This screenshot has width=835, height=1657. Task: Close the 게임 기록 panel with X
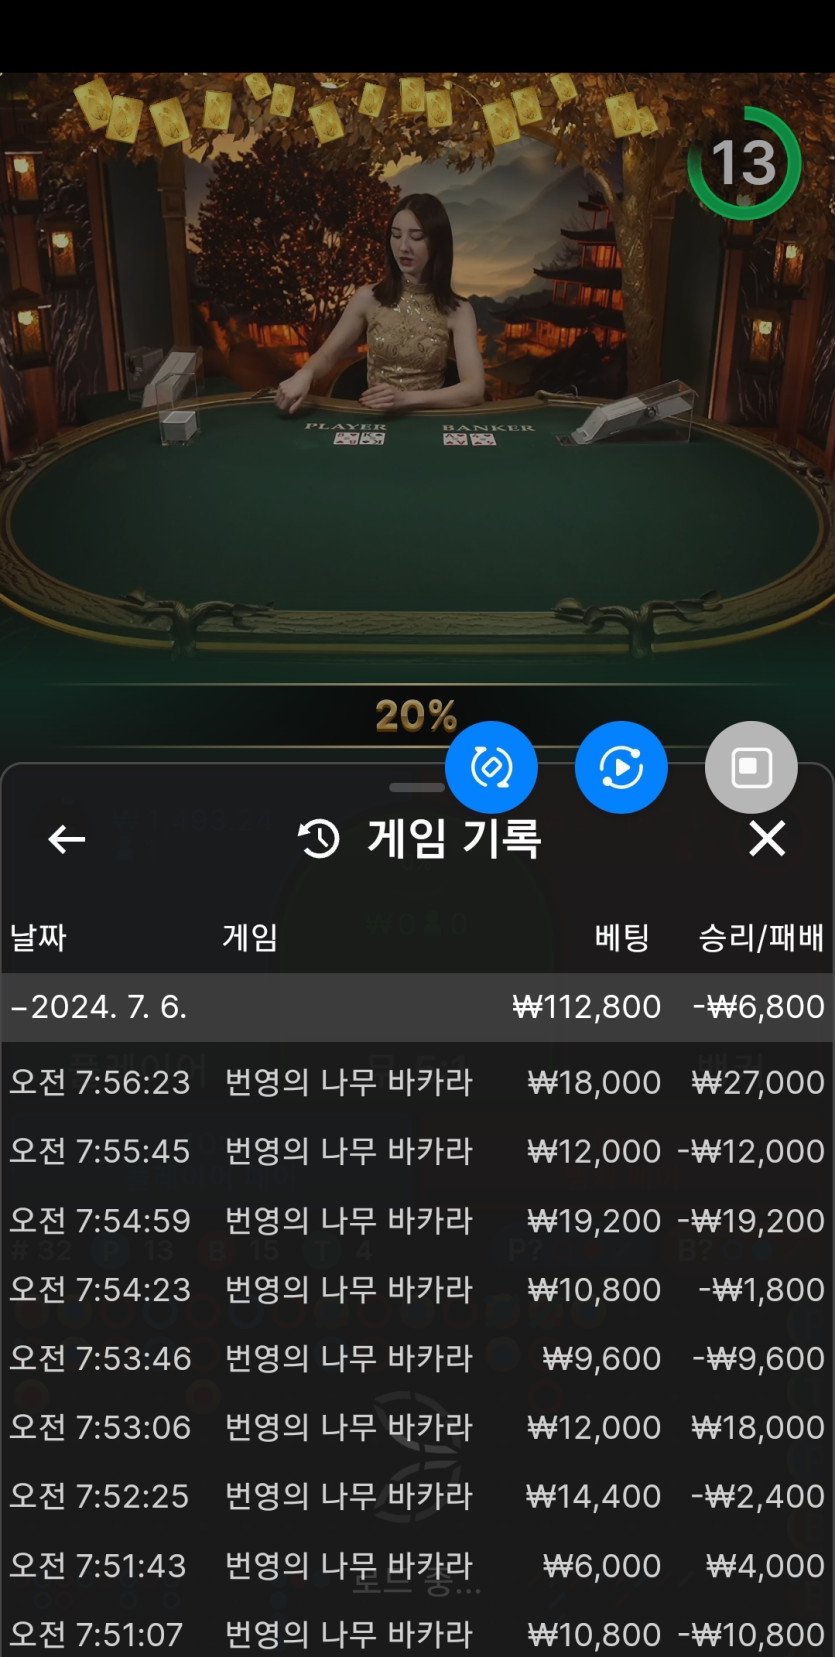tap(767, 838)
